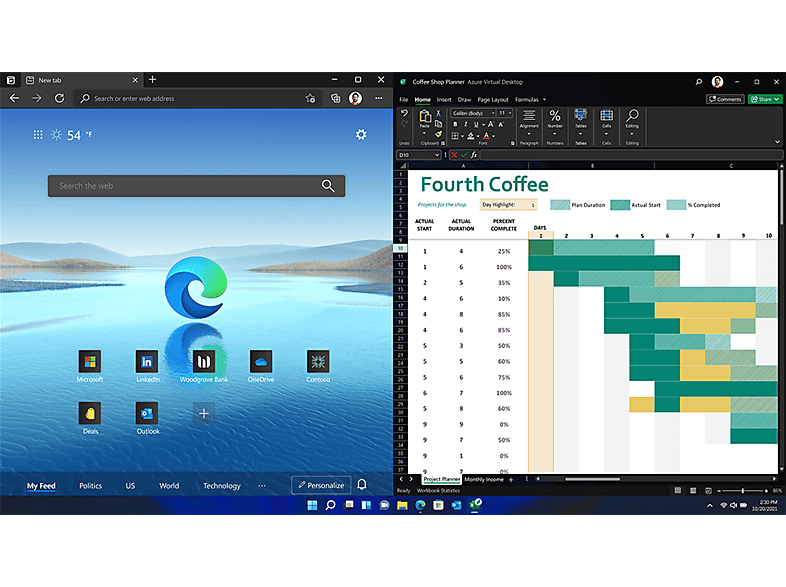
Task: Toggle Italic formatting in Excel
Action: (x=465, y=124)
